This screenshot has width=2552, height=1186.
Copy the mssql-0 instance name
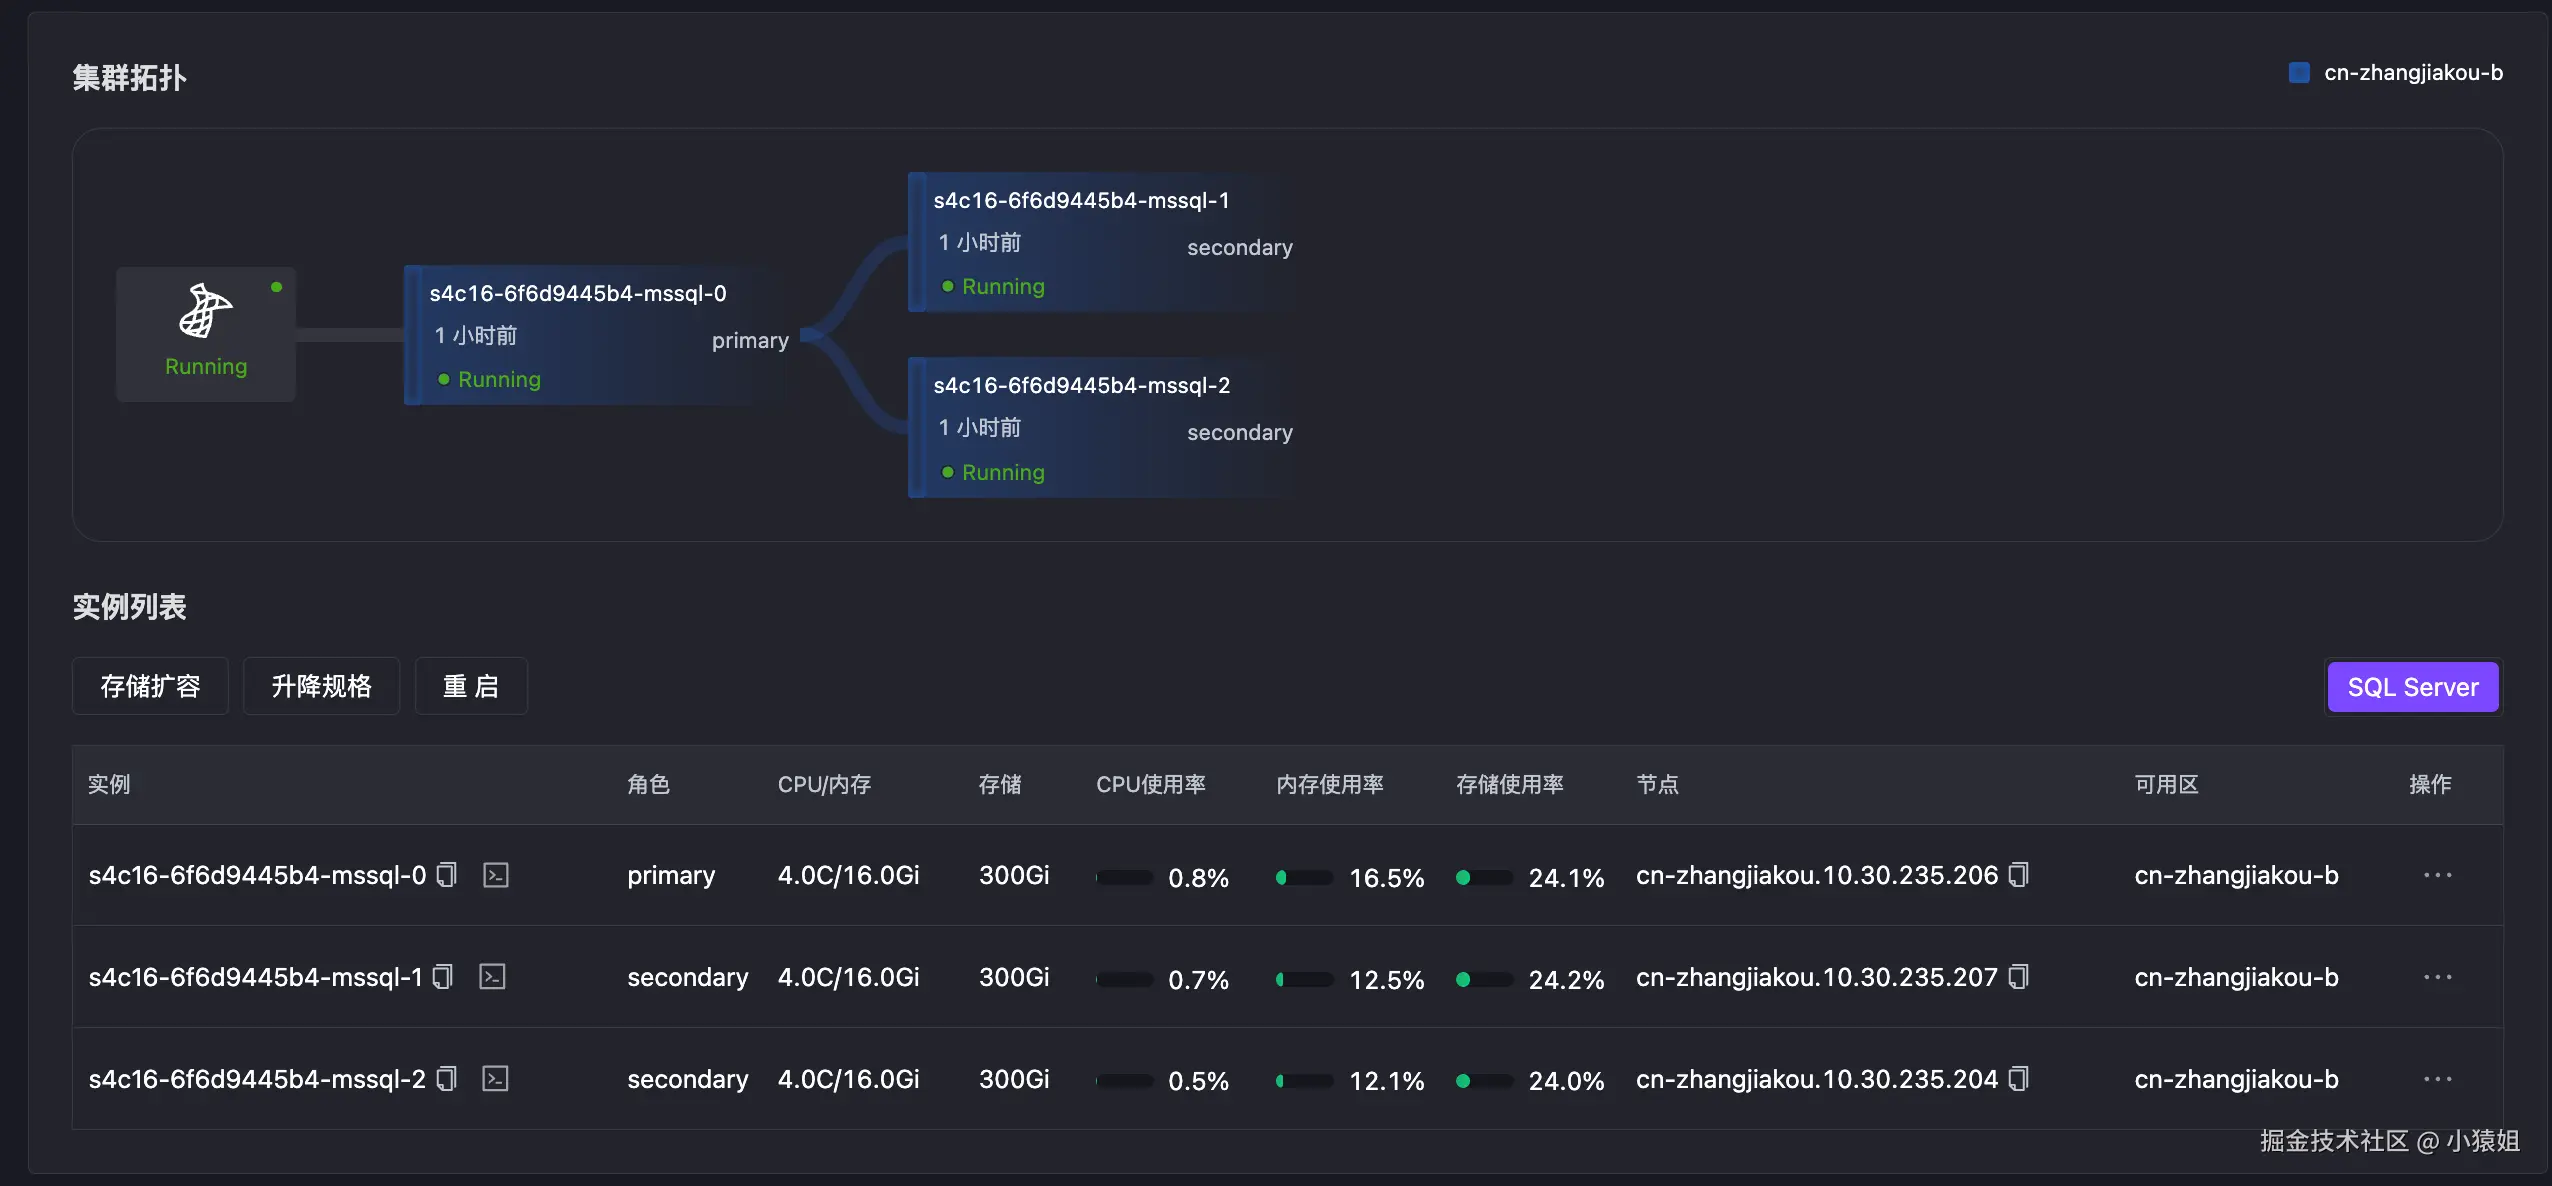[447, 875]
